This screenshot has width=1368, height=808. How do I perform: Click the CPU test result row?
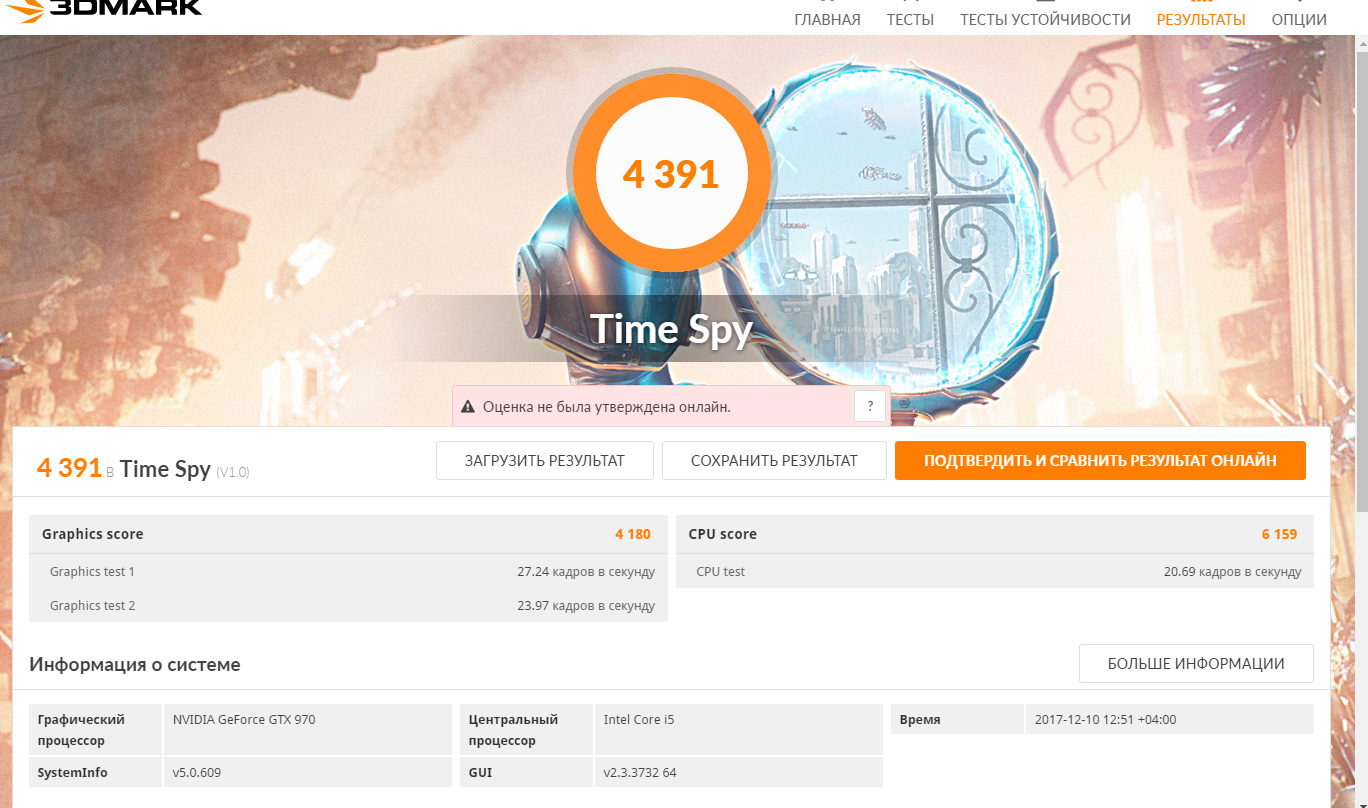coord(995,571)
